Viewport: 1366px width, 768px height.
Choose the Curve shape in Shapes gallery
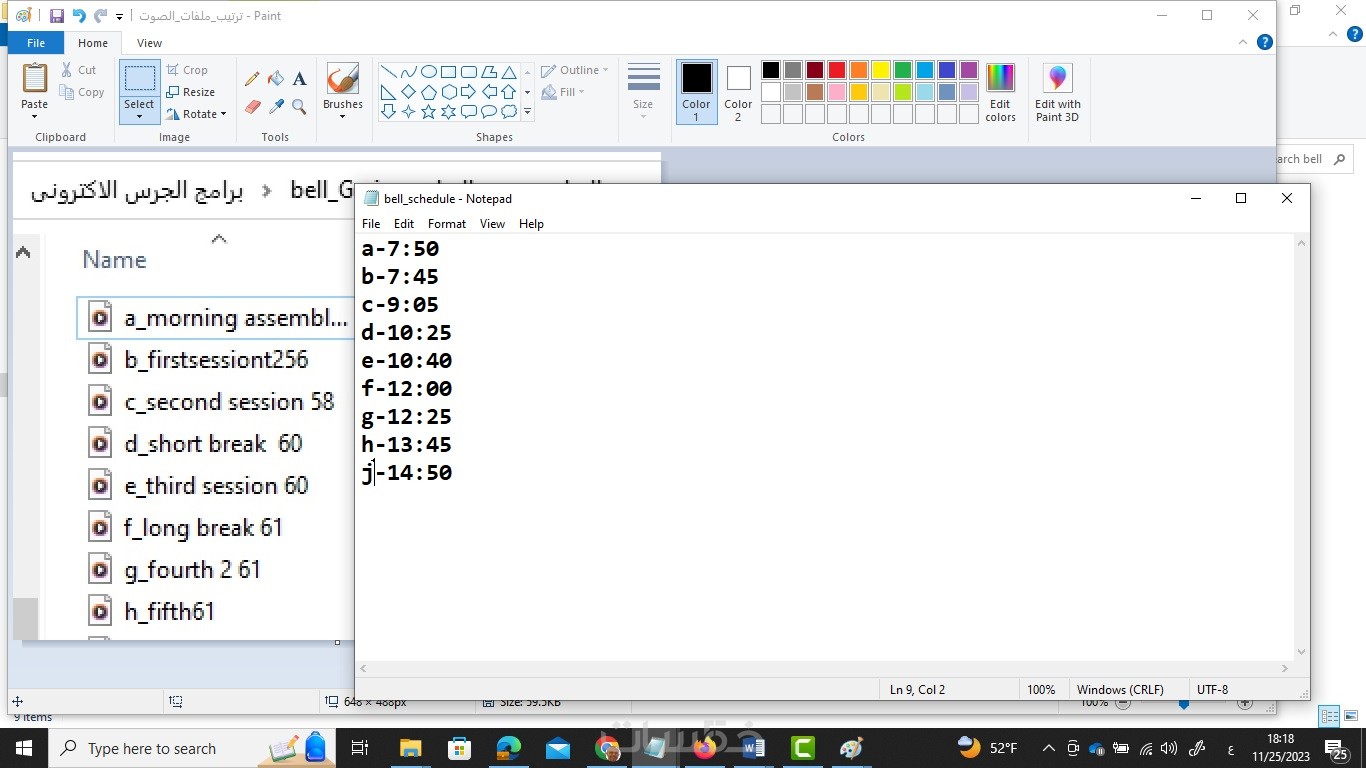coord(408,72)
